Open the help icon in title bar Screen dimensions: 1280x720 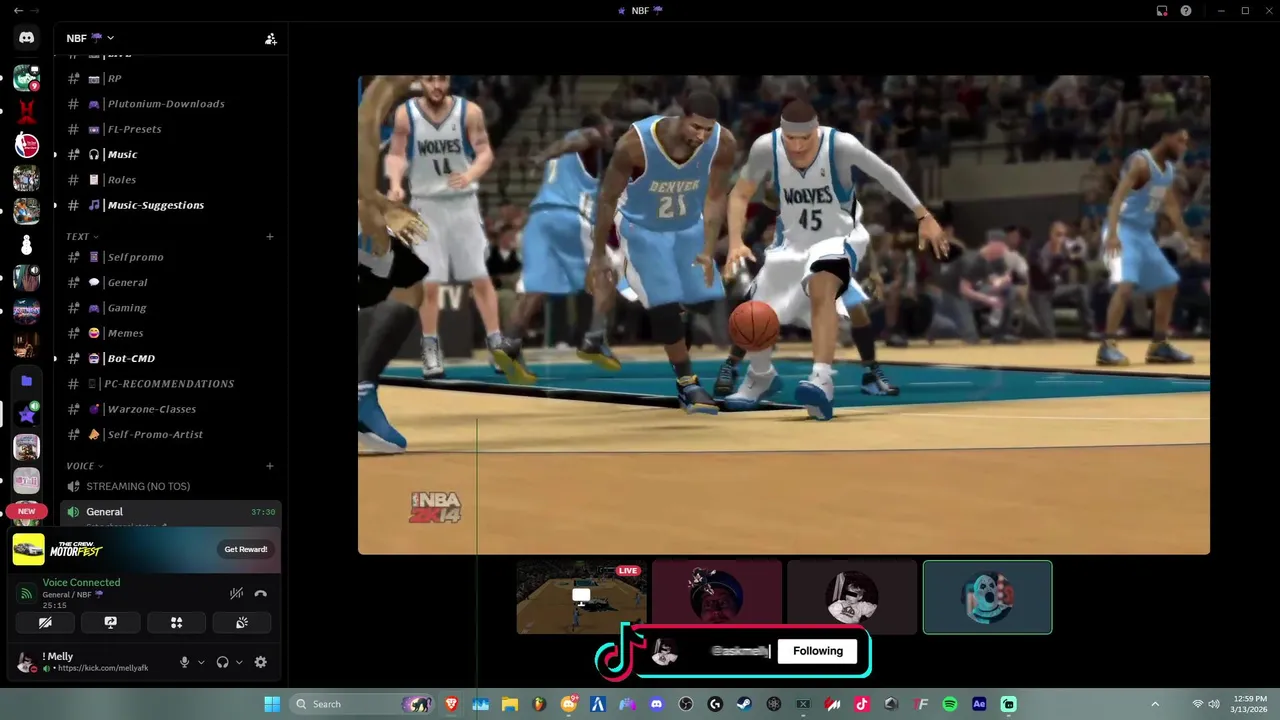coord(1186,11)
